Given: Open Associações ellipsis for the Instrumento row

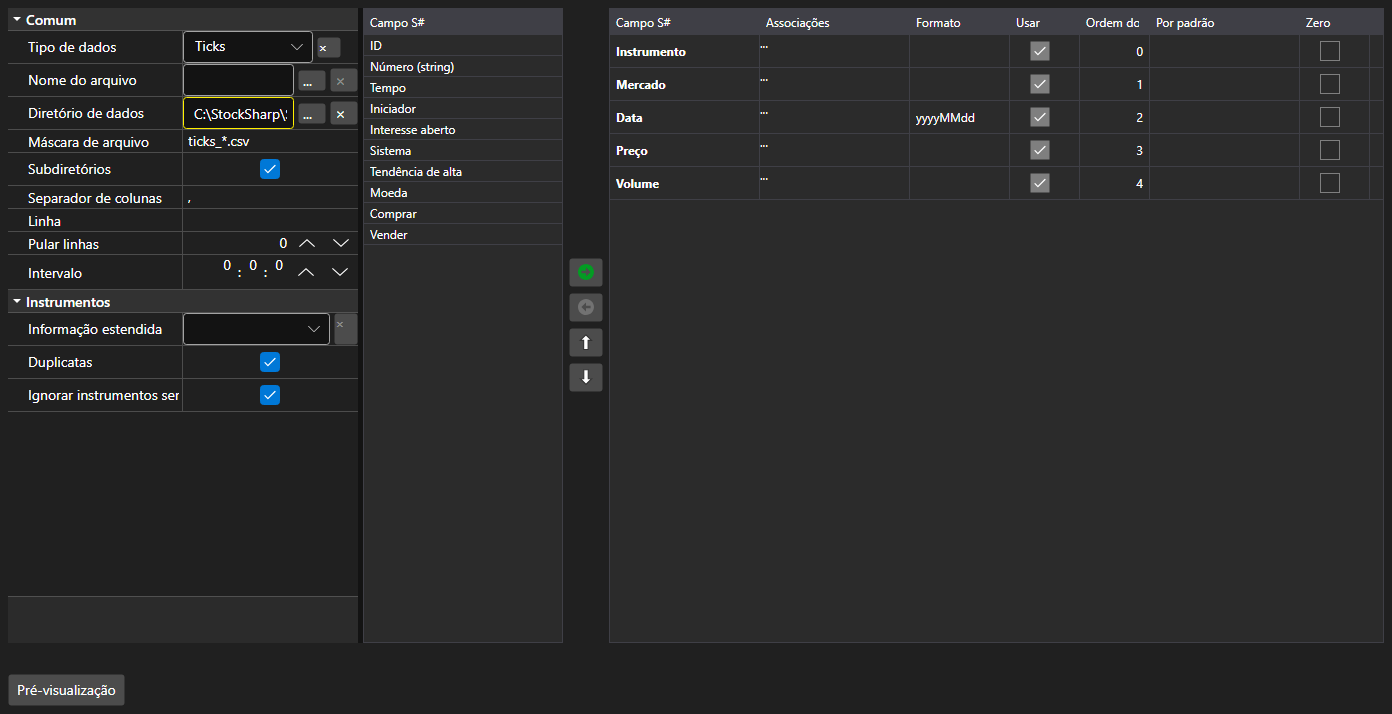Looking at the screenshot, I should pos(764,45).
